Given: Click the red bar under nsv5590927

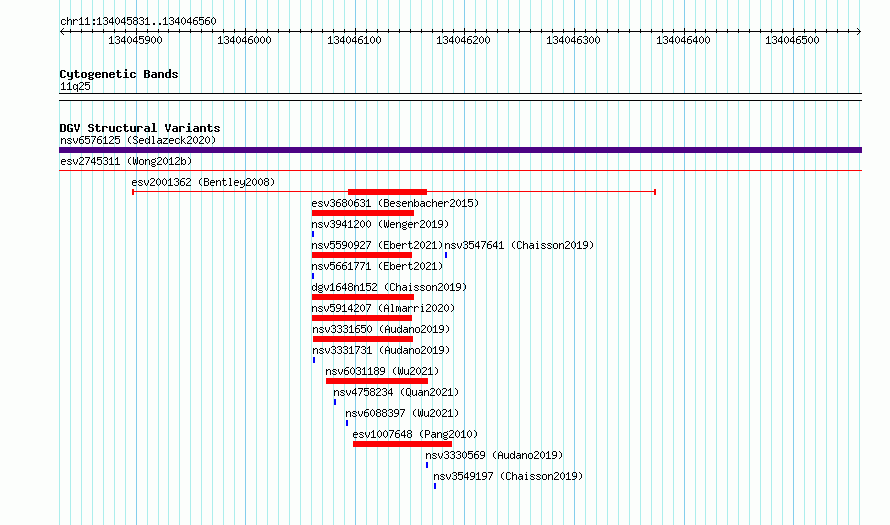Looking at the screenshot, I should click(362, 255).
